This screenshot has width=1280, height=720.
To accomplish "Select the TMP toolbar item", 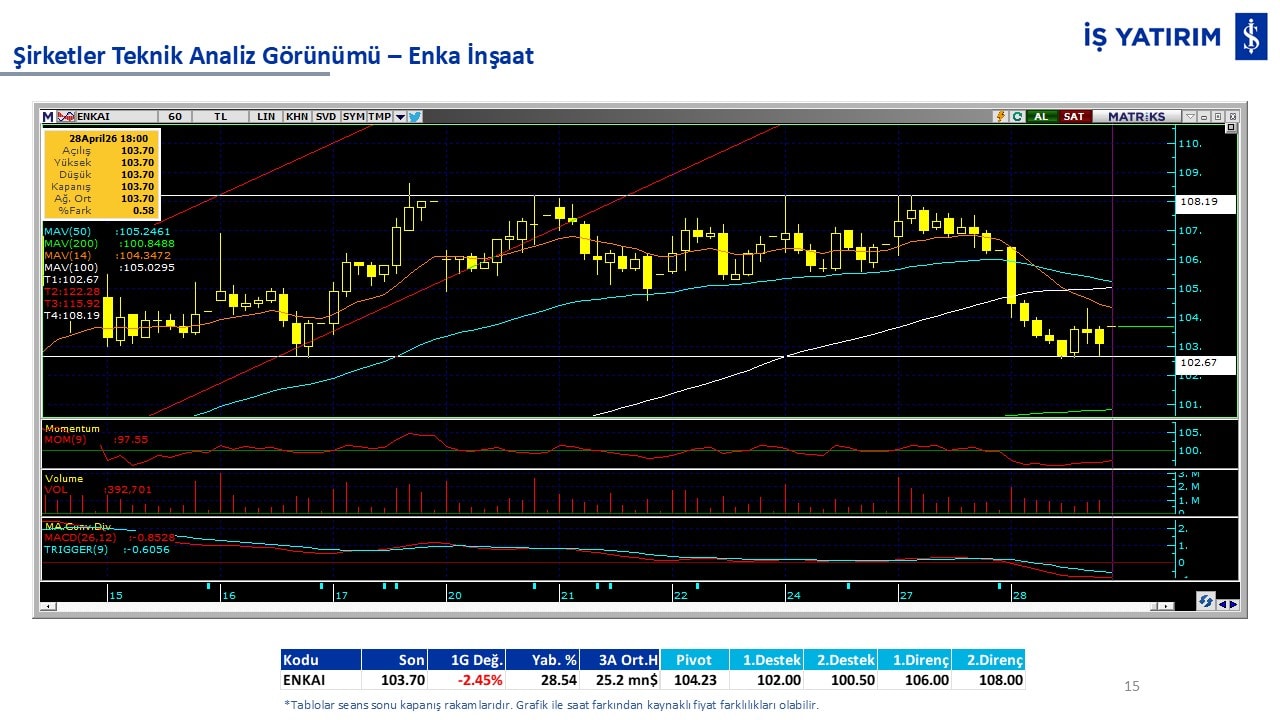I will [x=379, y=116].
